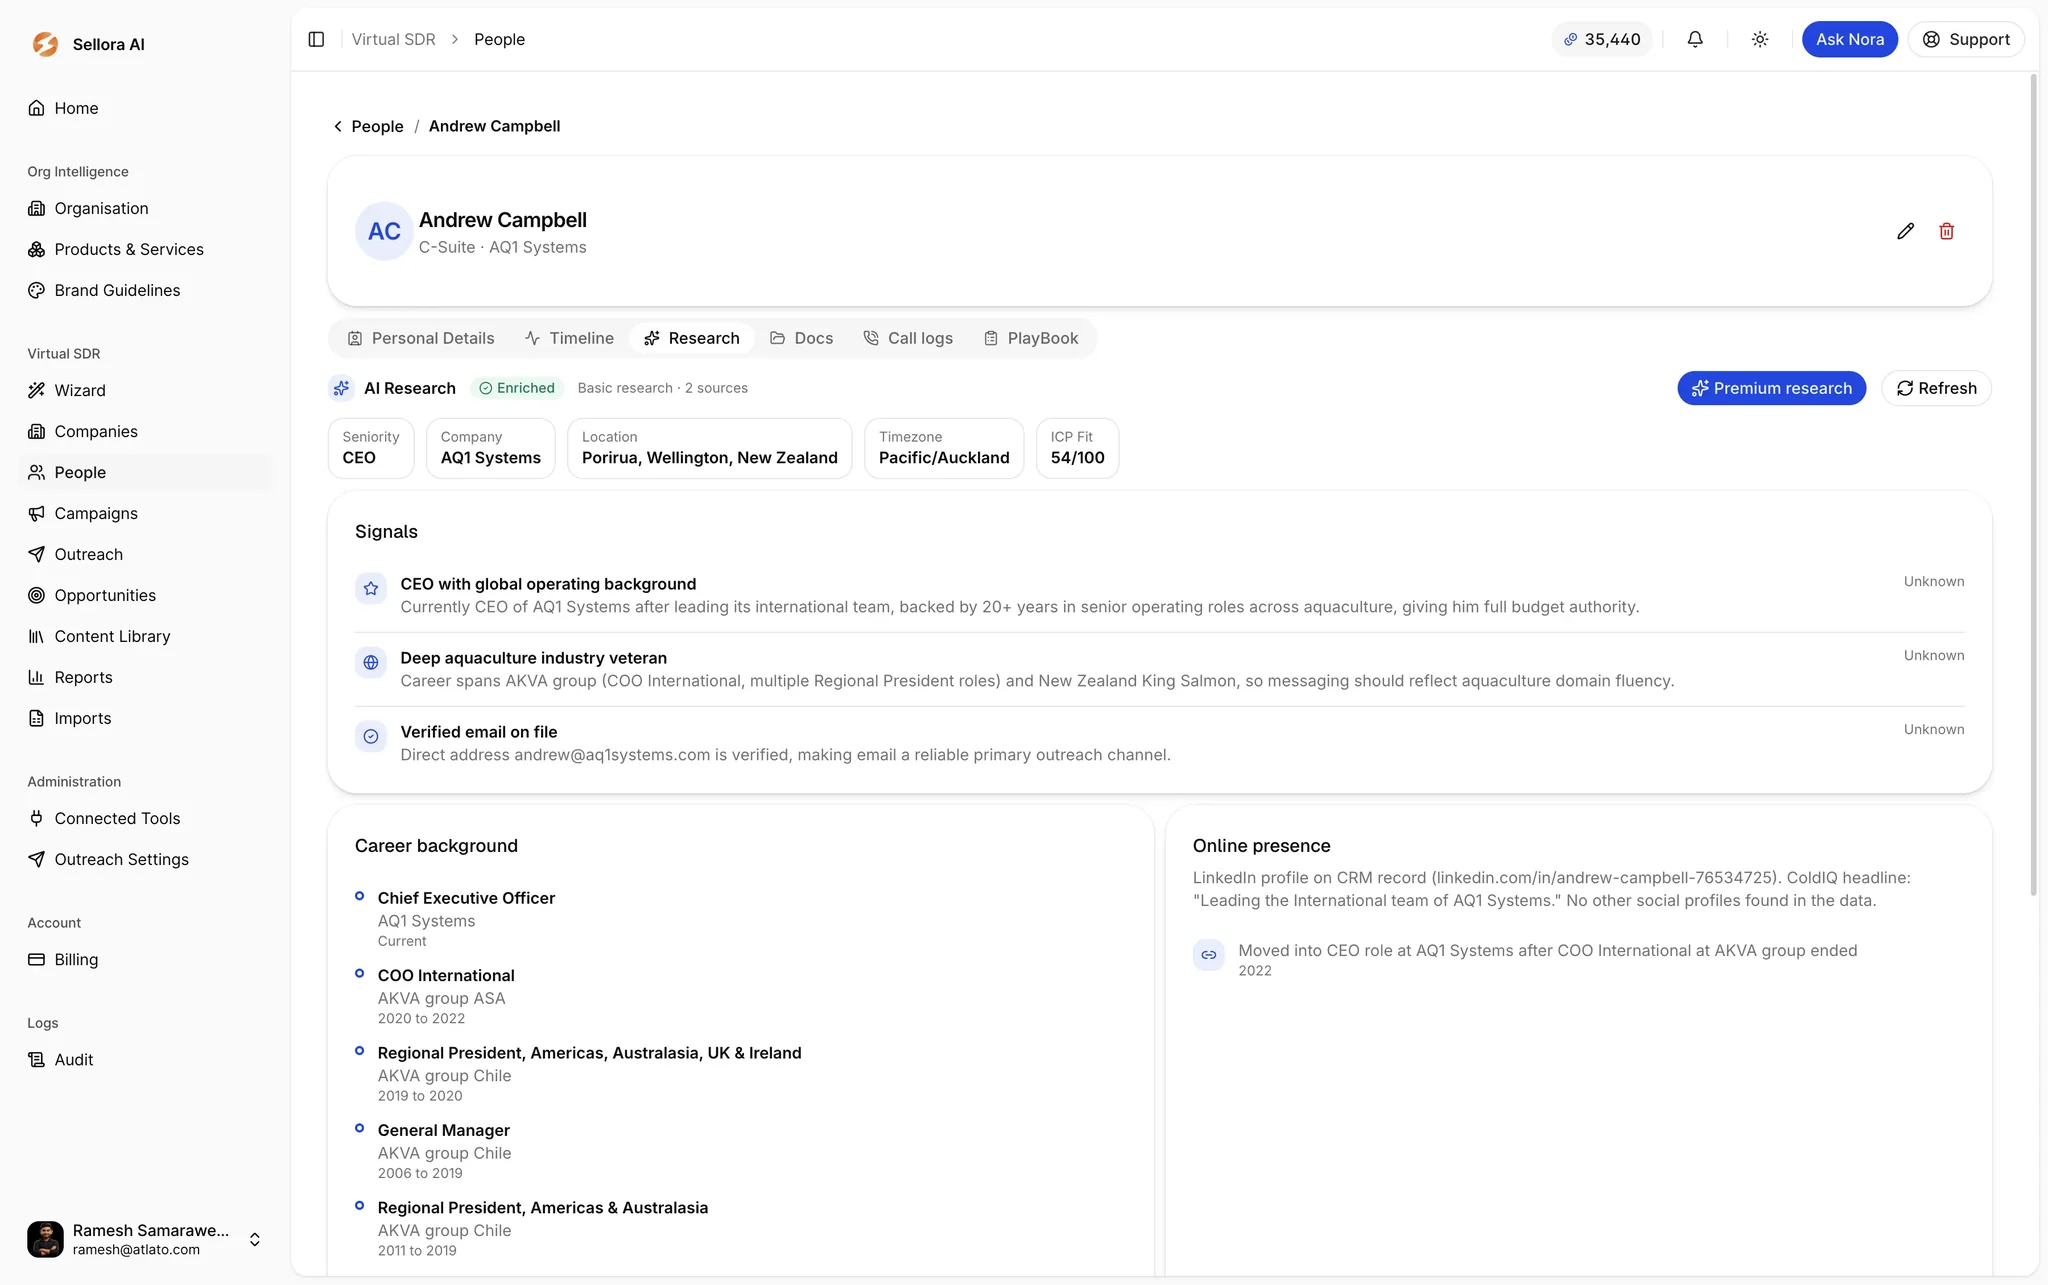This screenshot has height=1285, width=2048.
Task: Click the Premium research button
Action: (x=1771, y=388)
